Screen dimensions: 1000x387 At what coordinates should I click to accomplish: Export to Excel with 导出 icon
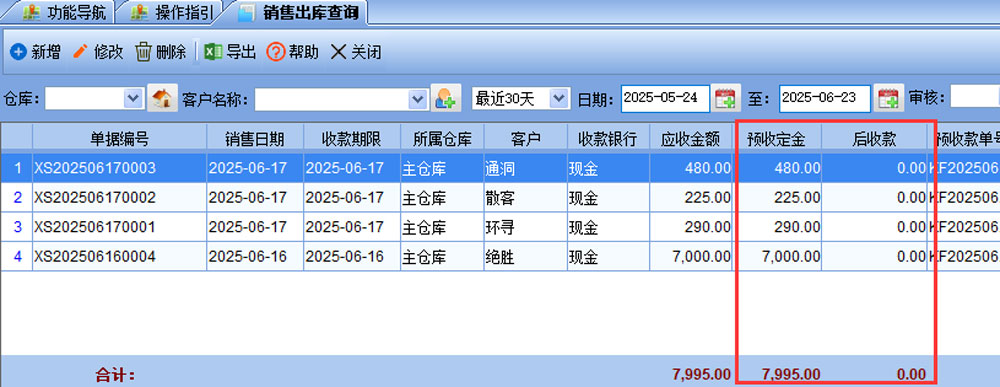[x=213, y=52]
